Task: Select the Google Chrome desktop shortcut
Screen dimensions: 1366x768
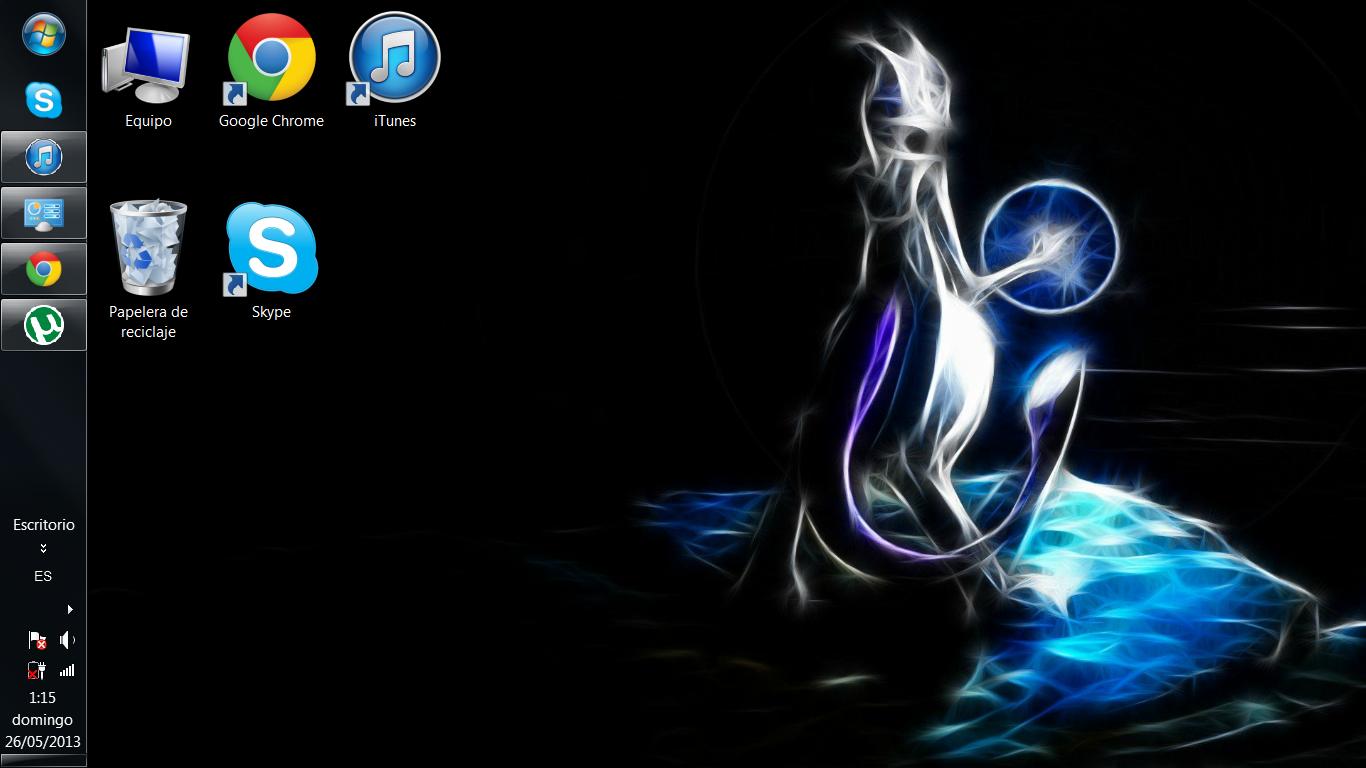Action: [271, 72]
